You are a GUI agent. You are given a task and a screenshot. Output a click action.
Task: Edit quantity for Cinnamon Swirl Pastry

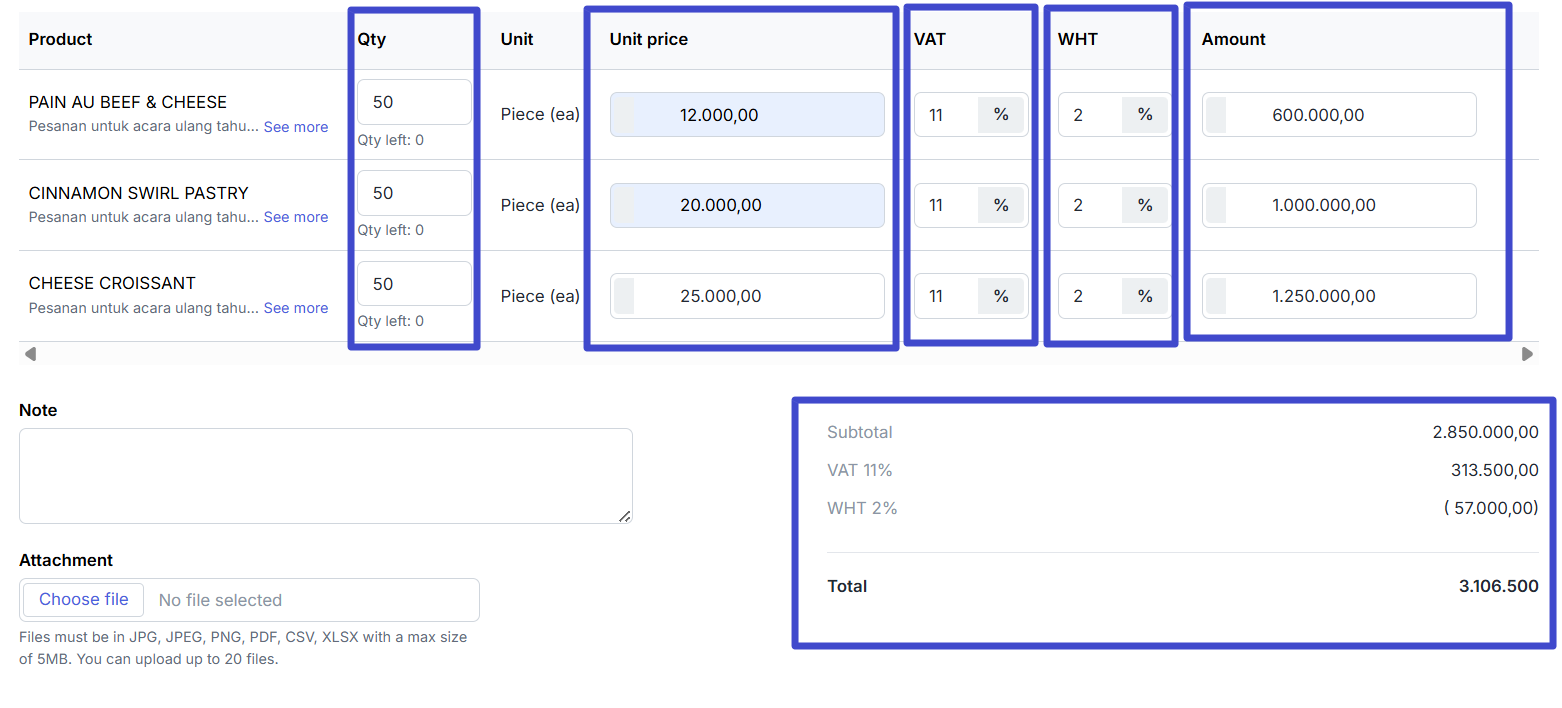413,193
